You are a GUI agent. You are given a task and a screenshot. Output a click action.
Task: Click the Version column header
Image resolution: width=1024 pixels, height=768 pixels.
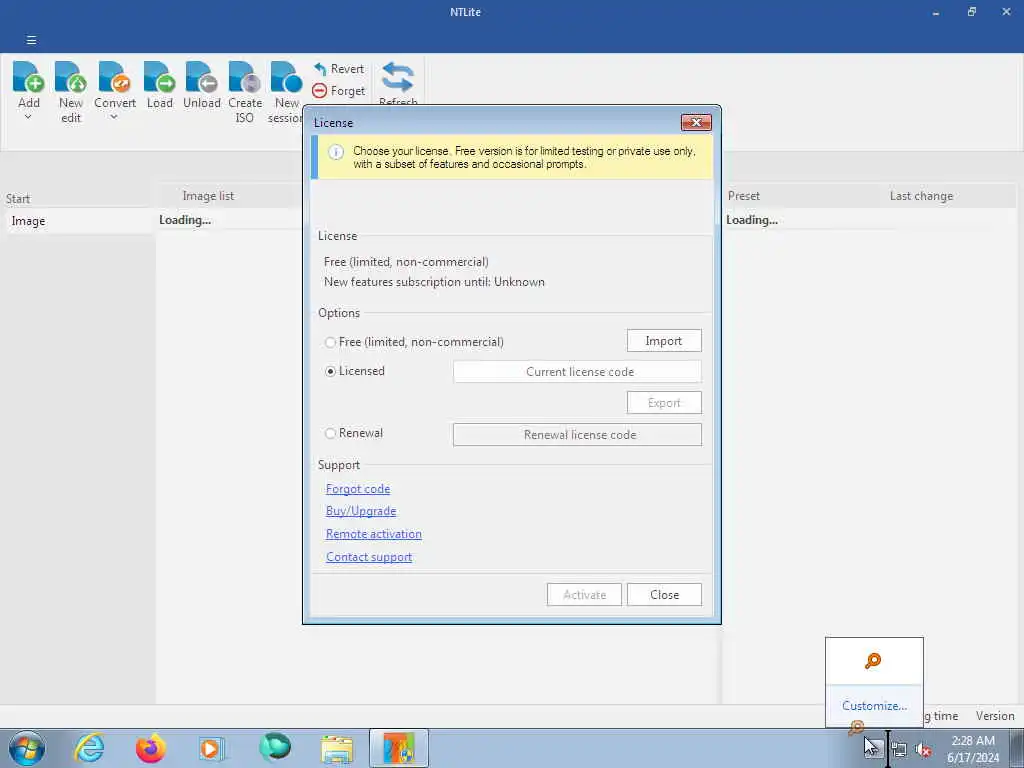point(995,716)
